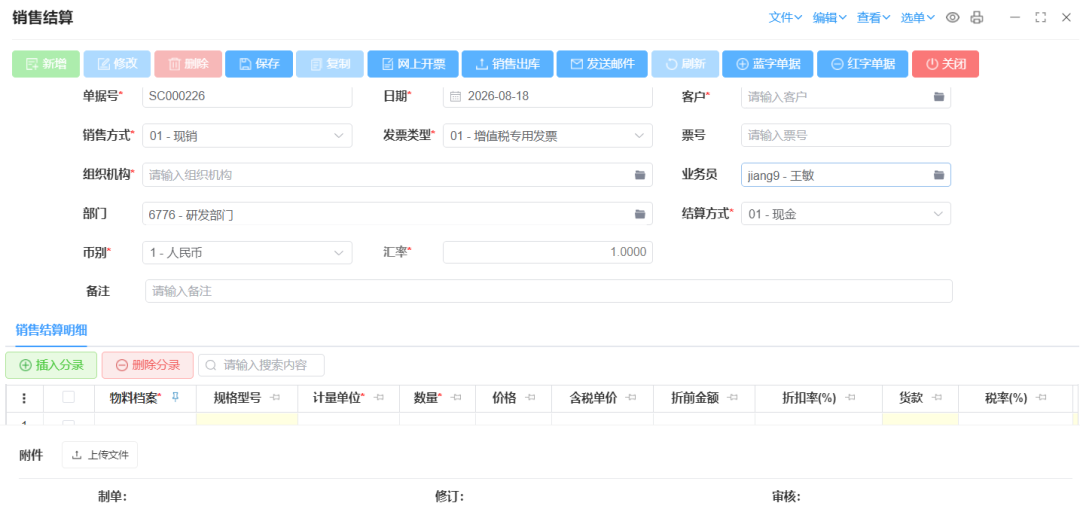Click the date field showing 2026-08-18

pyautogui.click(x=548, y=96)
